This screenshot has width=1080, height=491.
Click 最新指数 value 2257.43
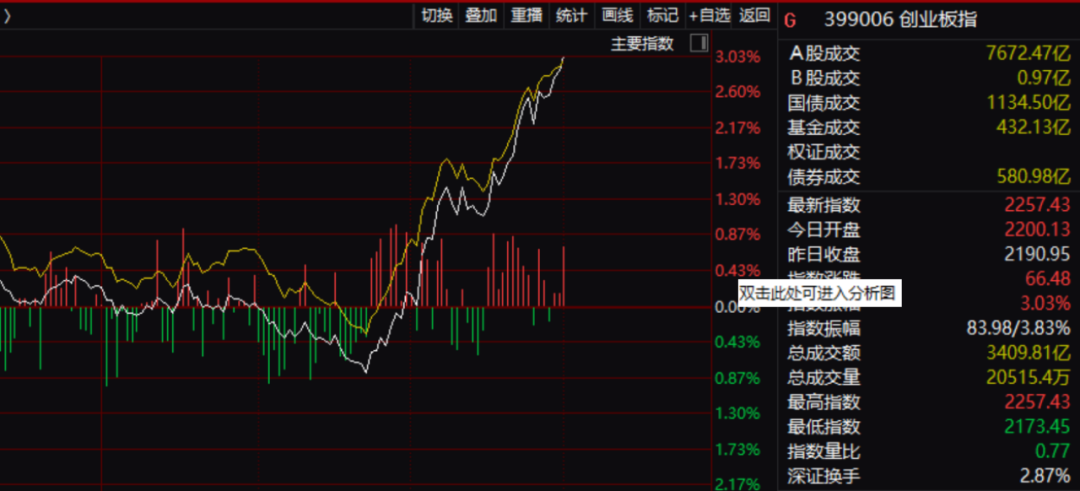point(1037,205)
